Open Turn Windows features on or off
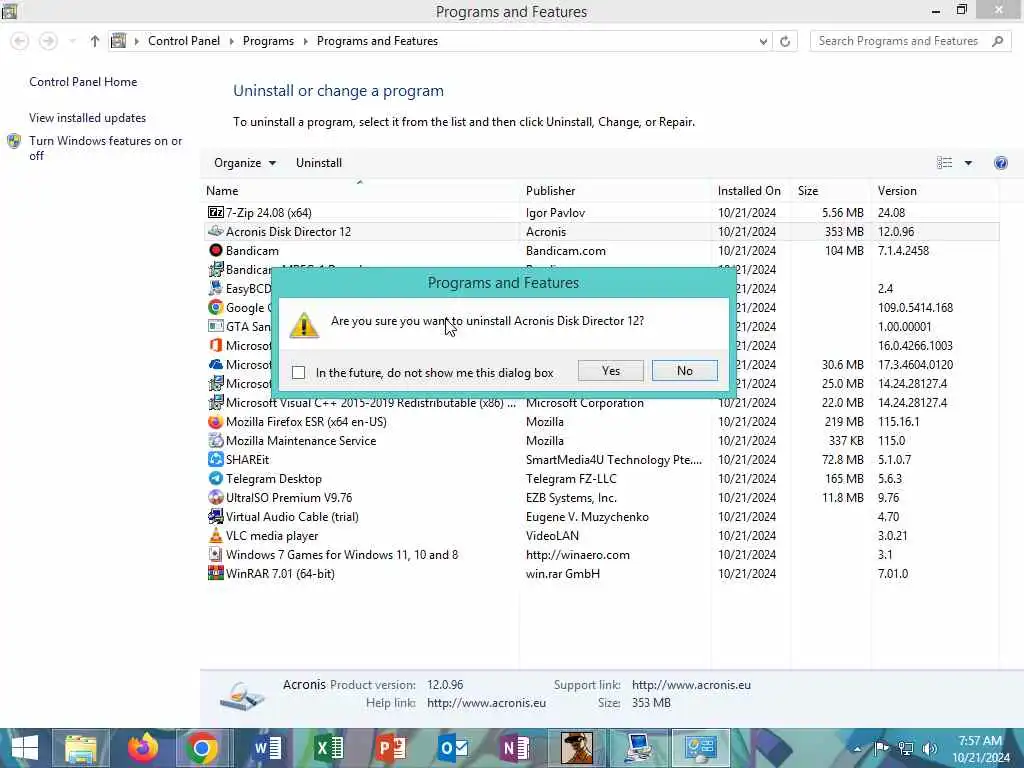Viewport: 1024px width, 768px height. (x=105, y=148)
